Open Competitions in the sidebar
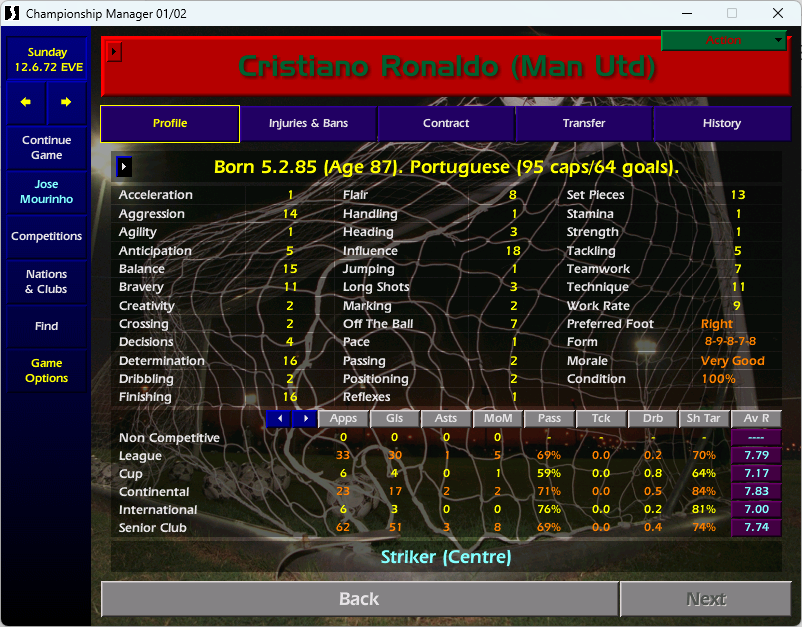The width and height of the screenshot is (802, 627). click(x=47, y=236)
